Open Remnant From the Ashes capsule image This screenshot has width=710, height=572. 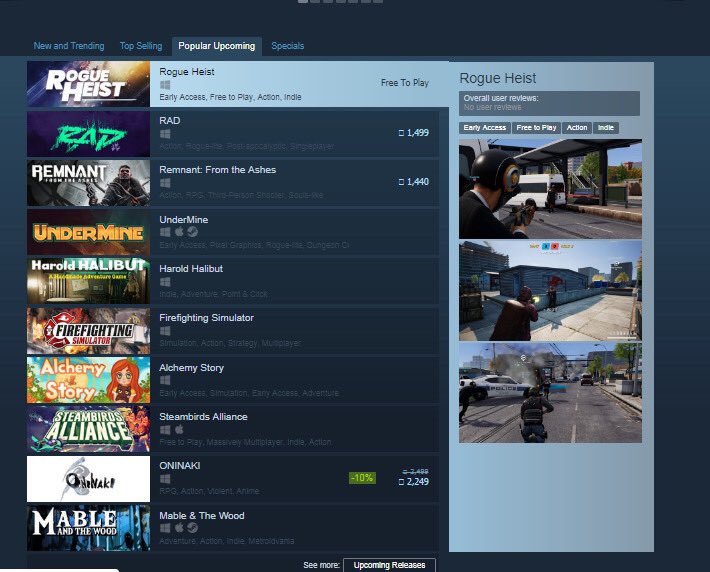click(x=88, y=183)
